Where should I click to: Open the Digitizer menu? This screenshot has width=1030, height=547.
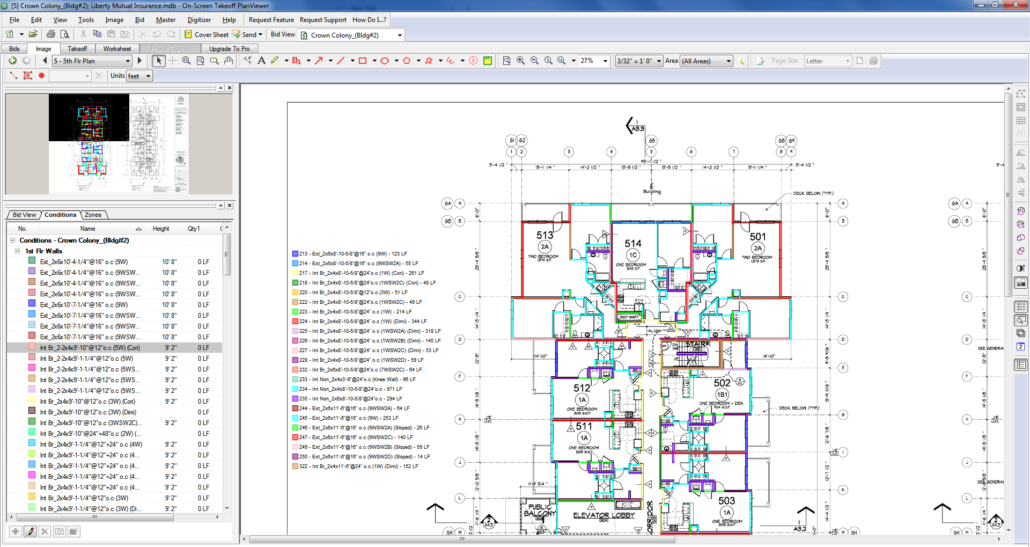click(198, 20)
